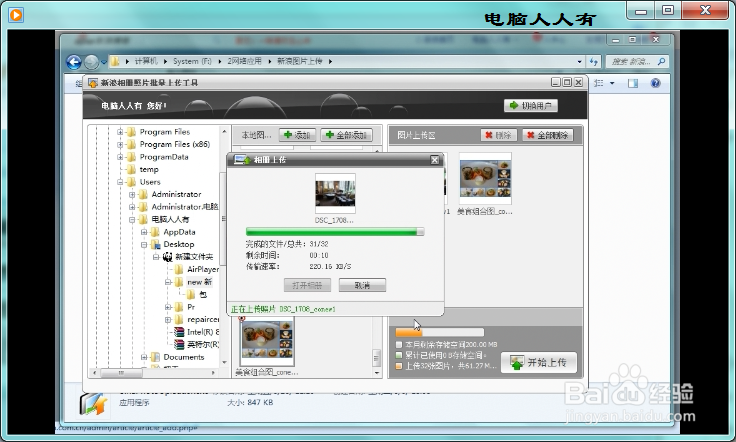Click the 打开相册 button in upload dialog

tap(307, 285)
